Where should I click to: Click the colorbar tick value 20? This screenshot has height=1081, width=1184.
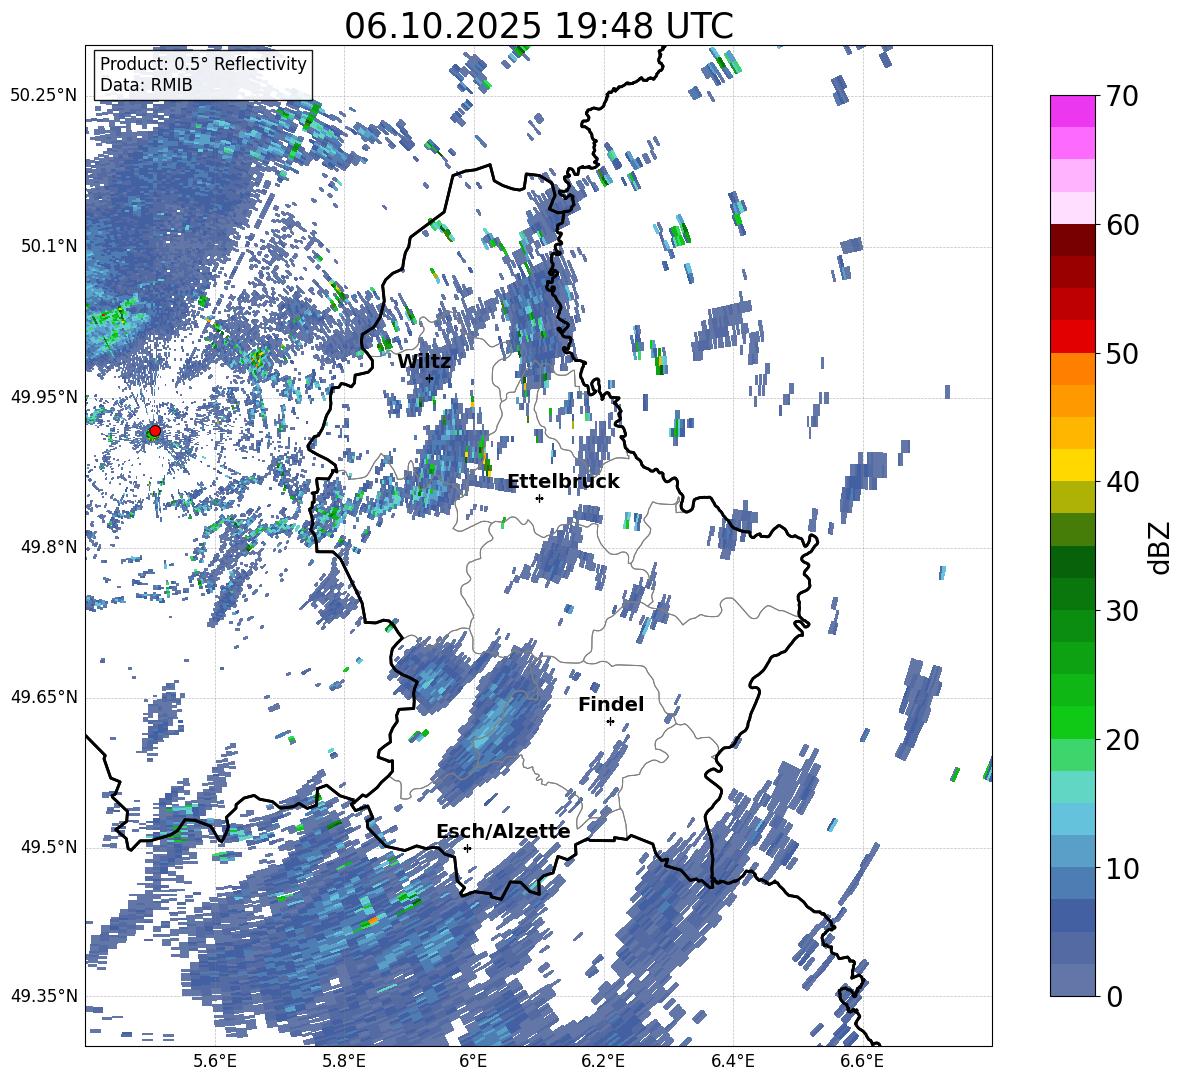(x=1123, y=739)
